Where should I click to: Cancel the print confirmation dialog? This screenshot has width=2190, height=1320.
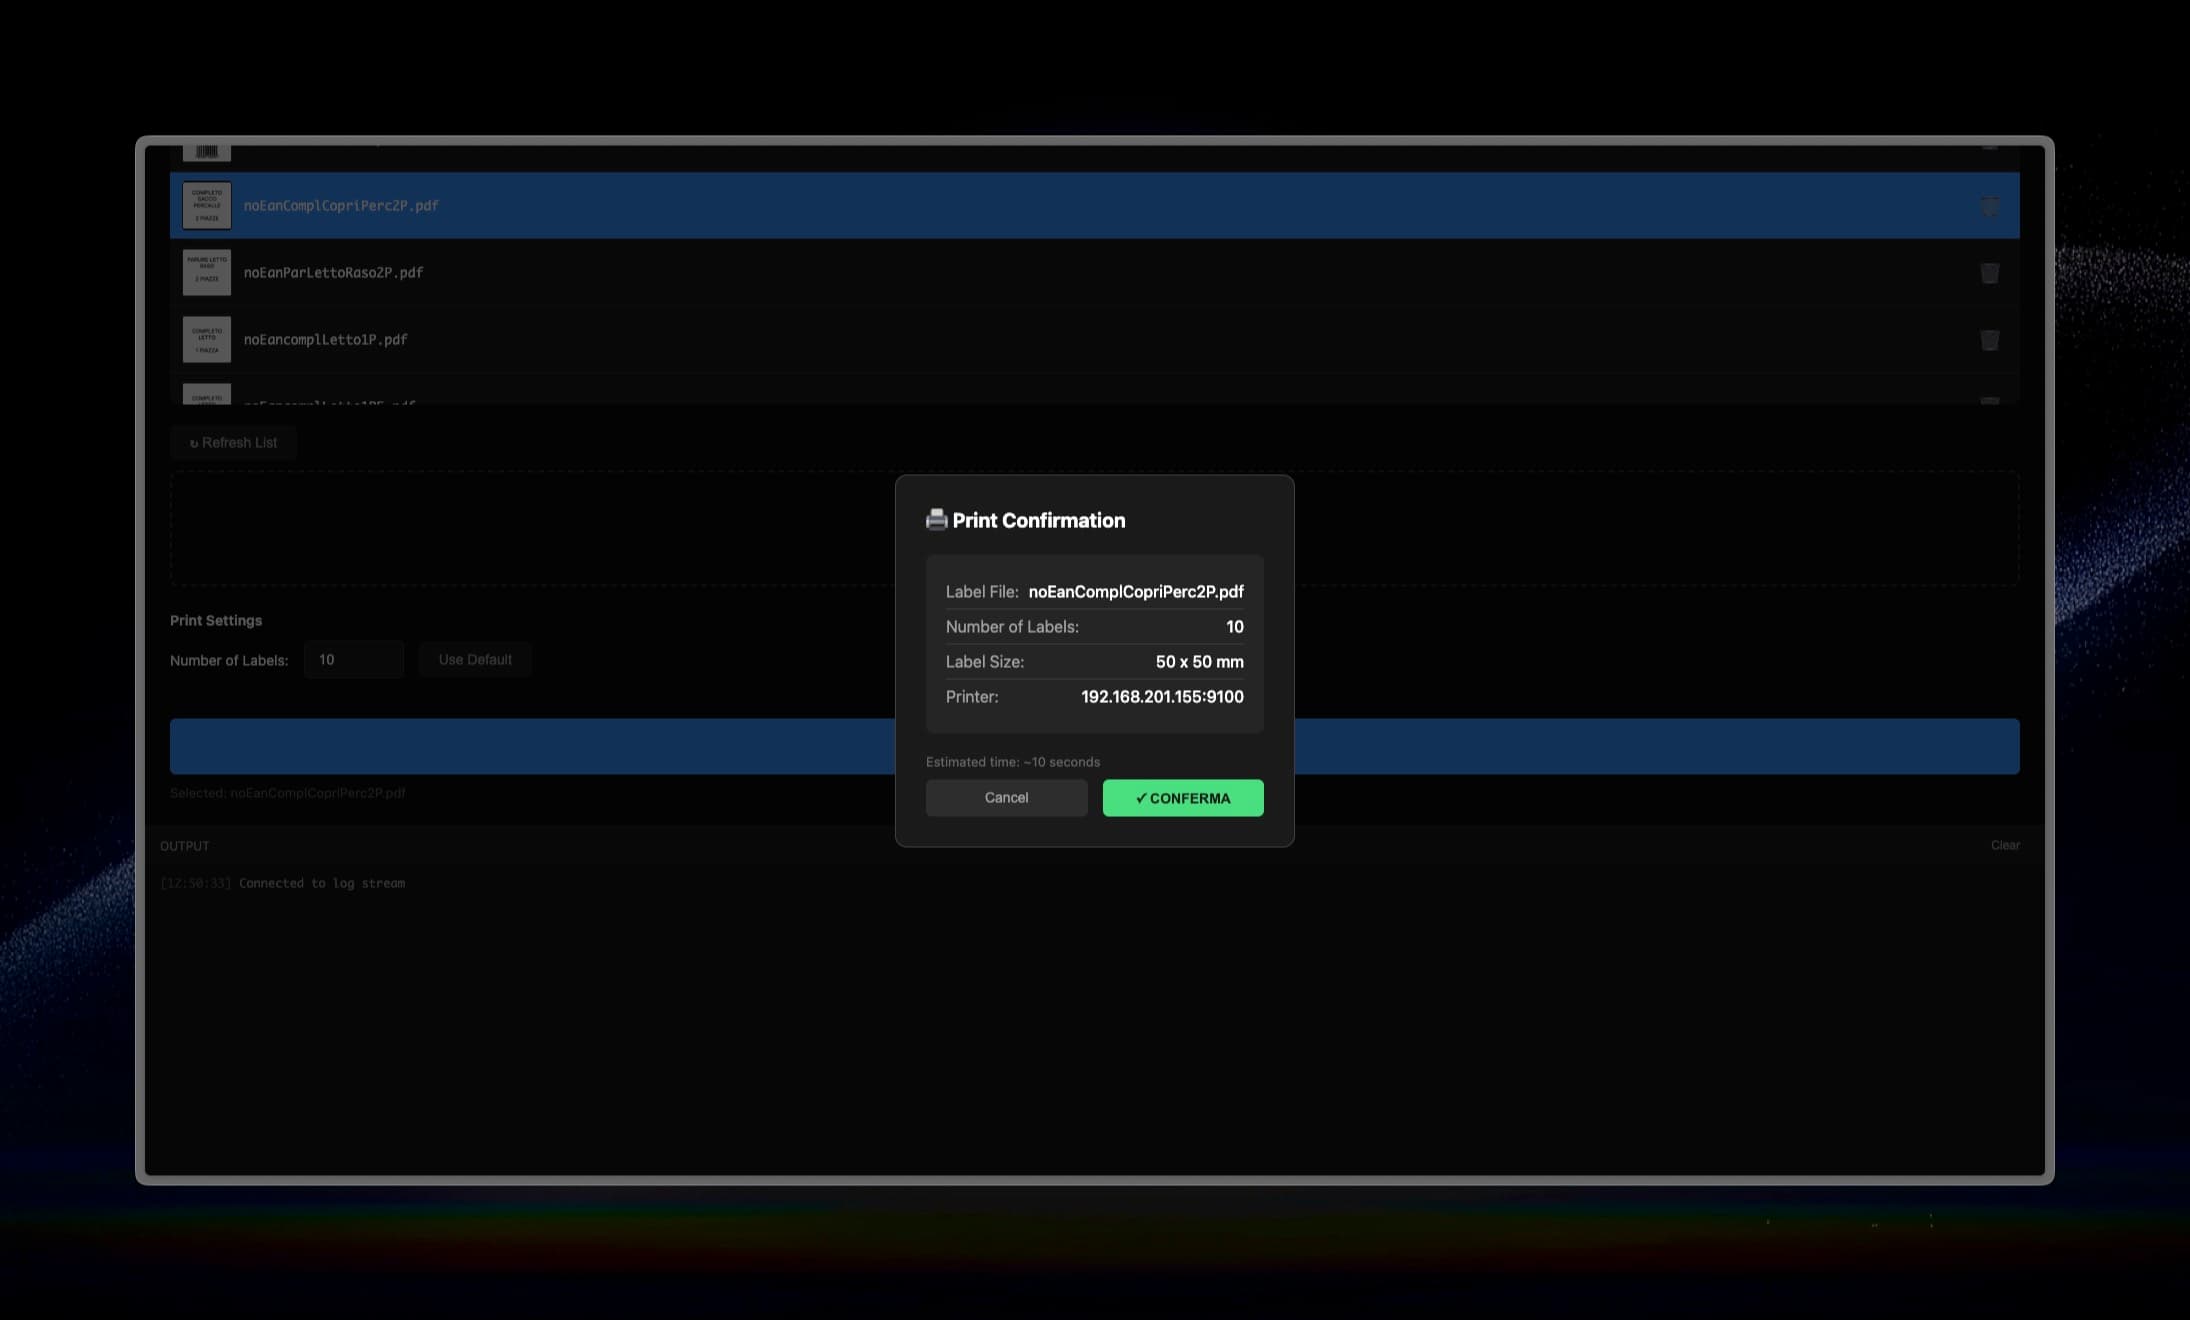coord(1006,798)
